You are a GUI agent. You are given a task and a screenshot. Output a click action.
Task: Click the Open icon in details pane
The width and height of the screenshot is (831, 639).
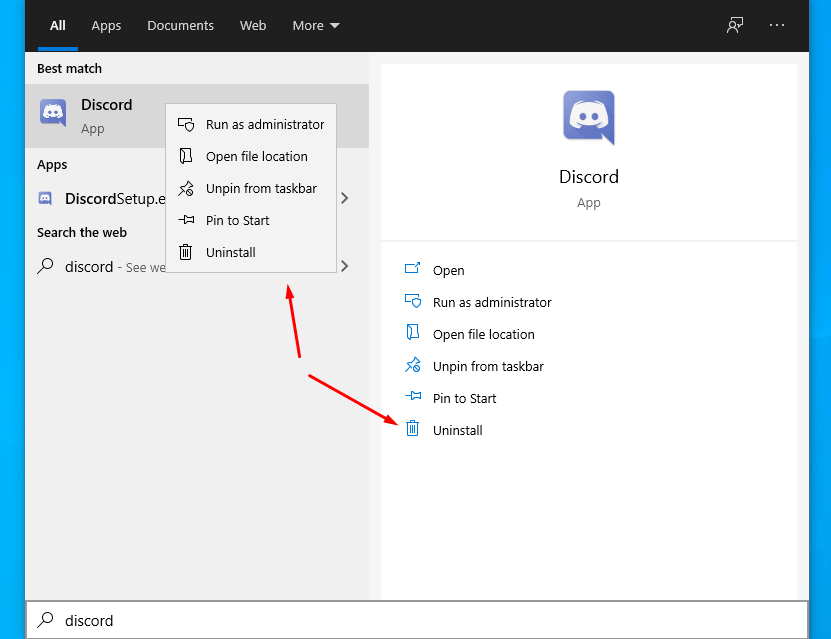click(x=412, y=269)
